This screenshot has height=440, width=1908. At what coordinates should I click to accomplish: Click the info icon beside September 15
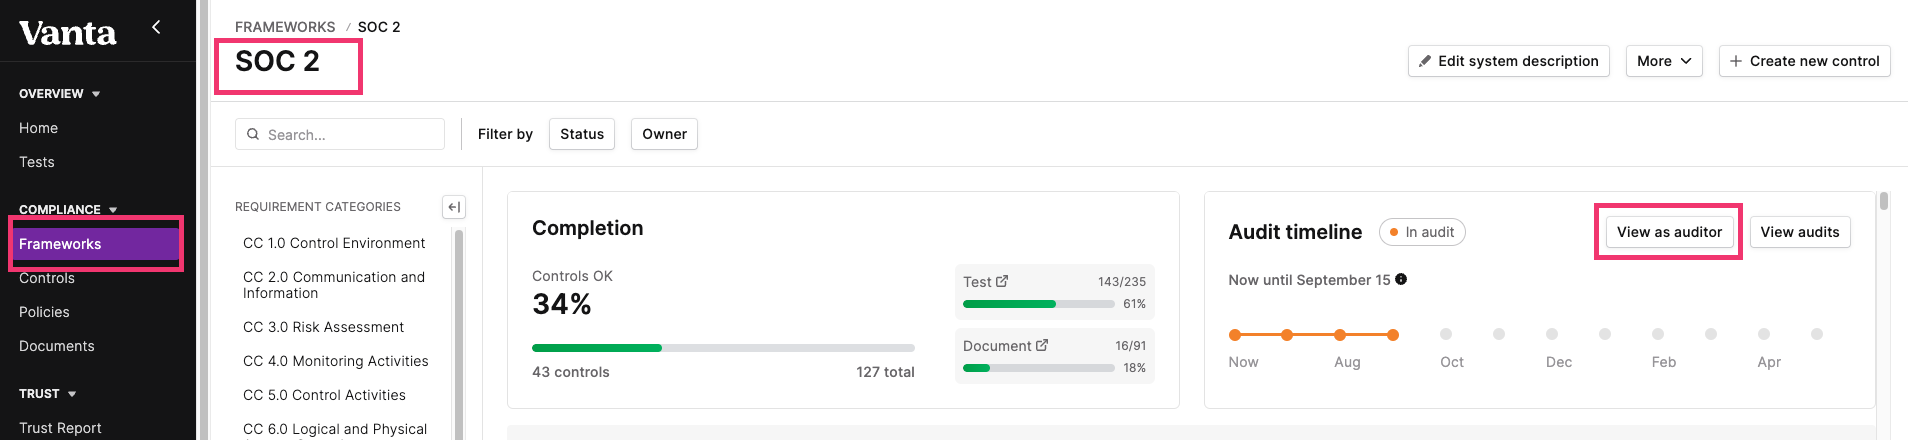click(x=1401, y=279)
